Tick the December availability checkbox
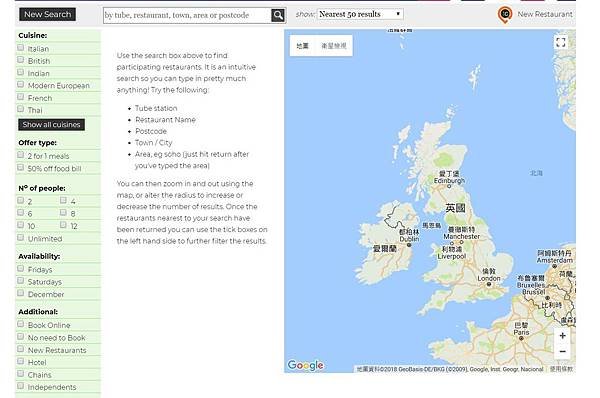This screenshot has width=600, height=398. (x=21, y=293)
